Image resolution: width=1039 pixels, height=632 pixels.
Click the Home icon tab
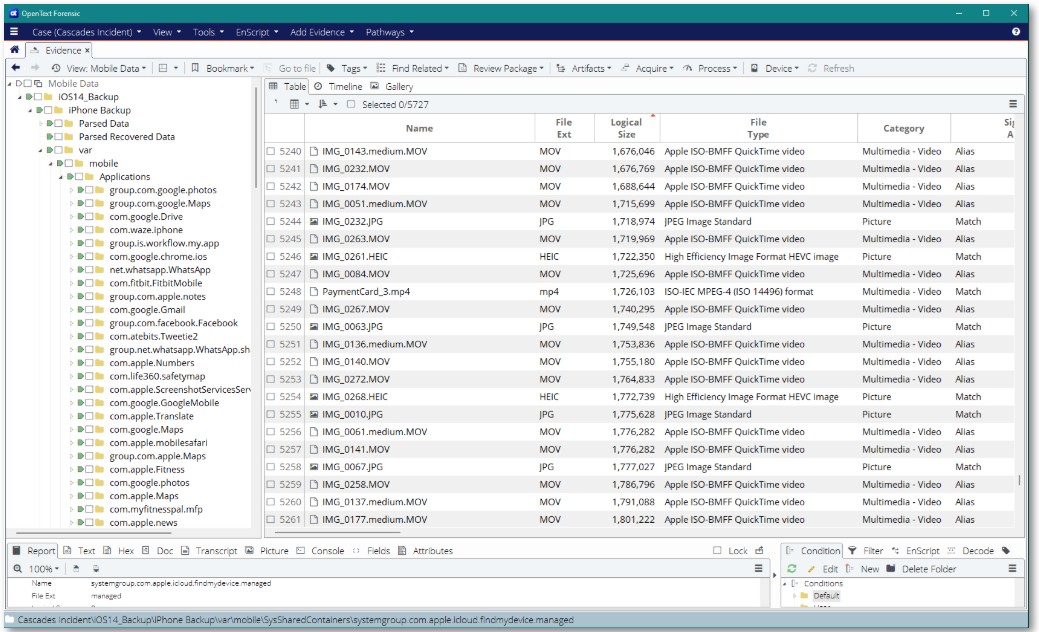15,50
